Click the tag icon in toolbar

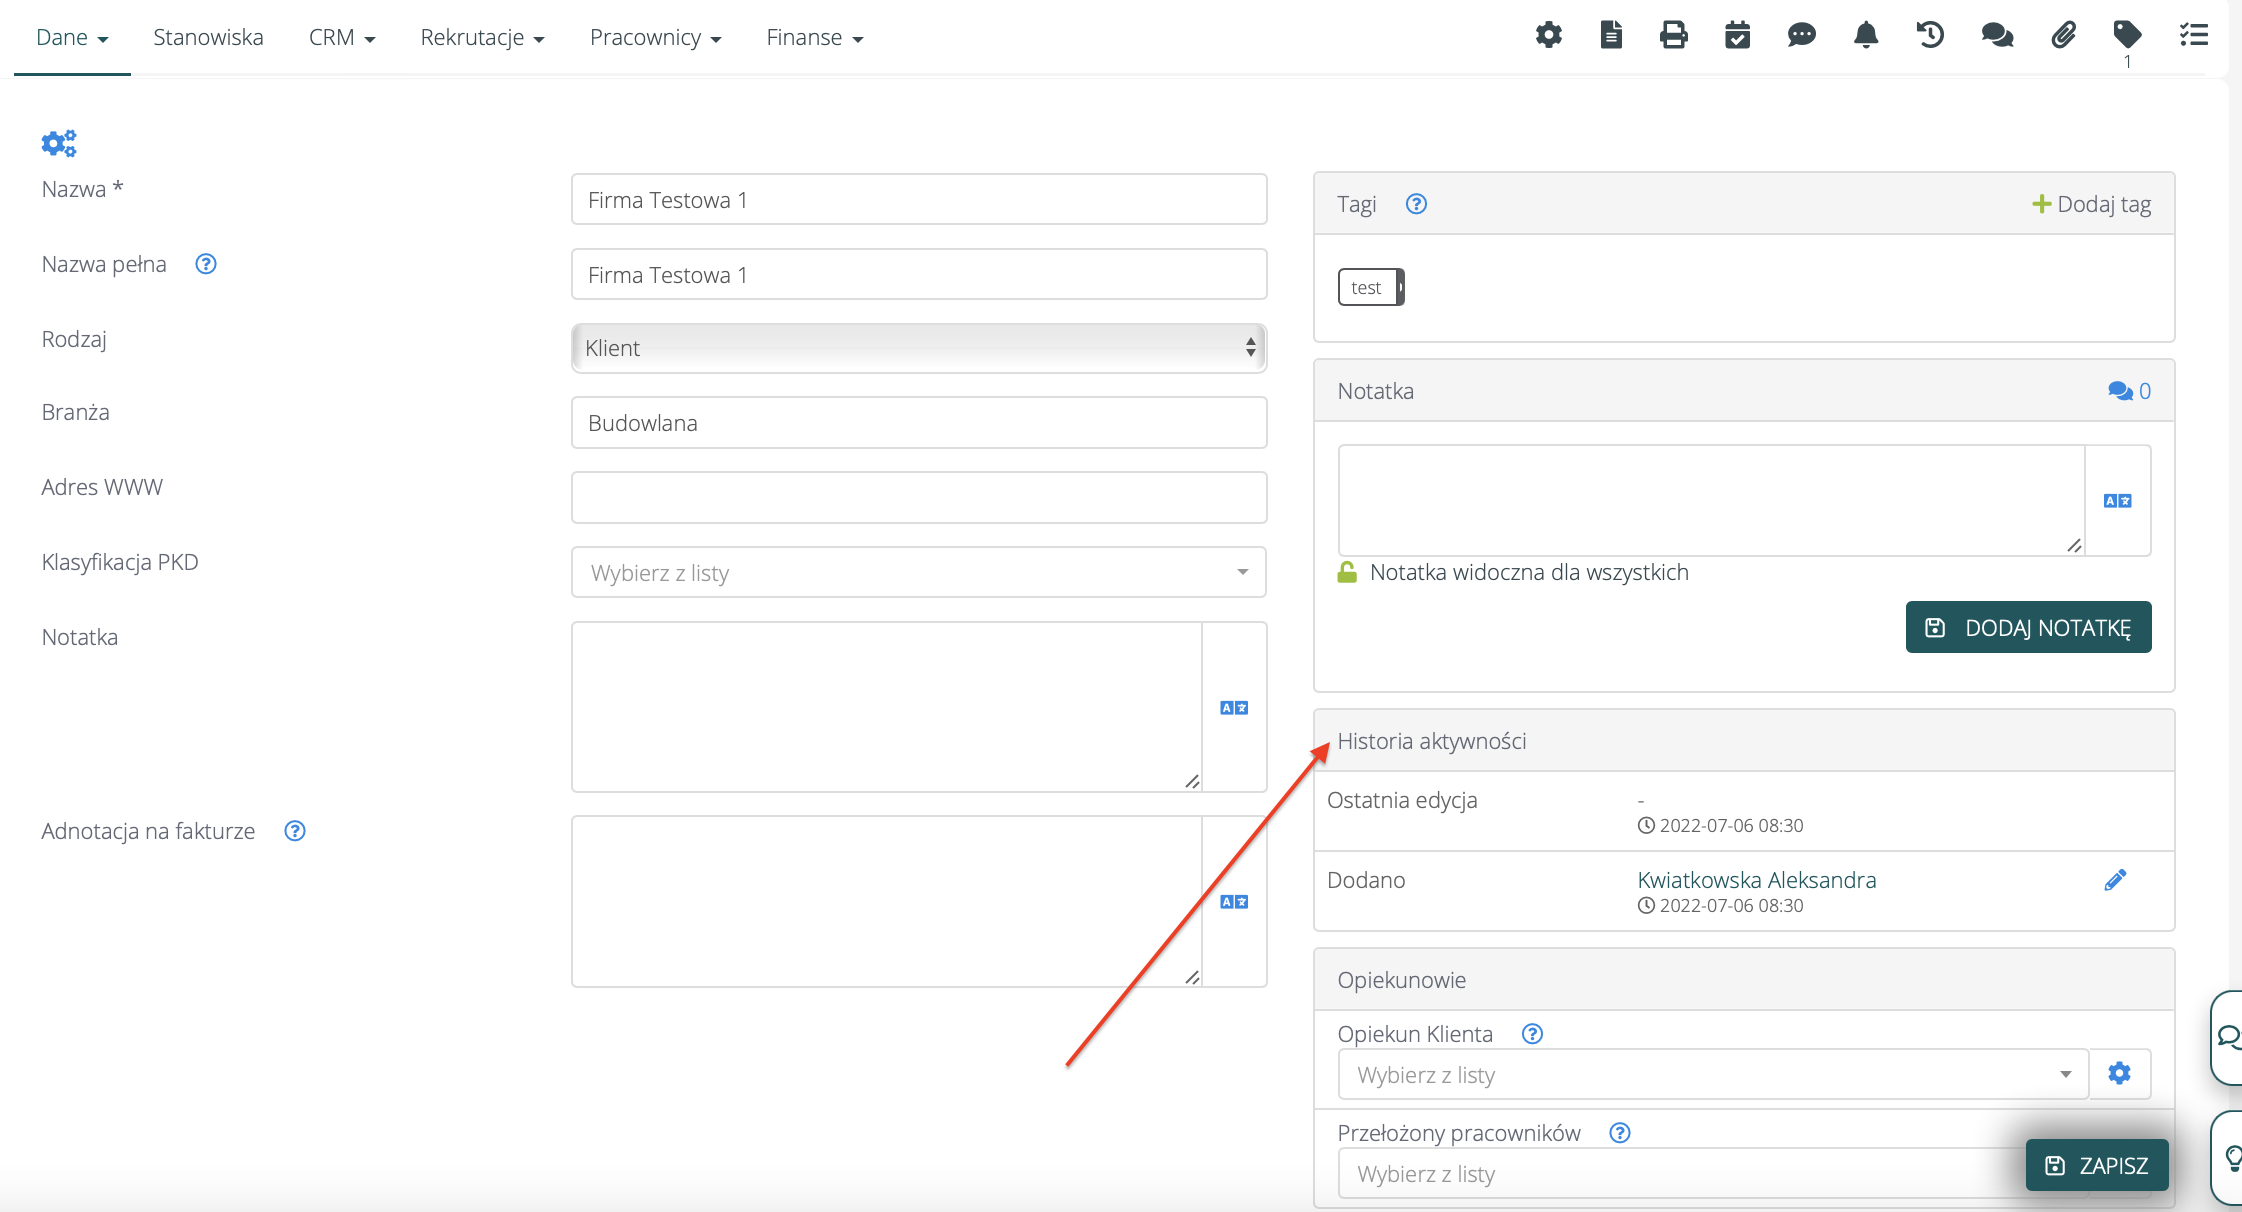click(x=2127, y=36)
